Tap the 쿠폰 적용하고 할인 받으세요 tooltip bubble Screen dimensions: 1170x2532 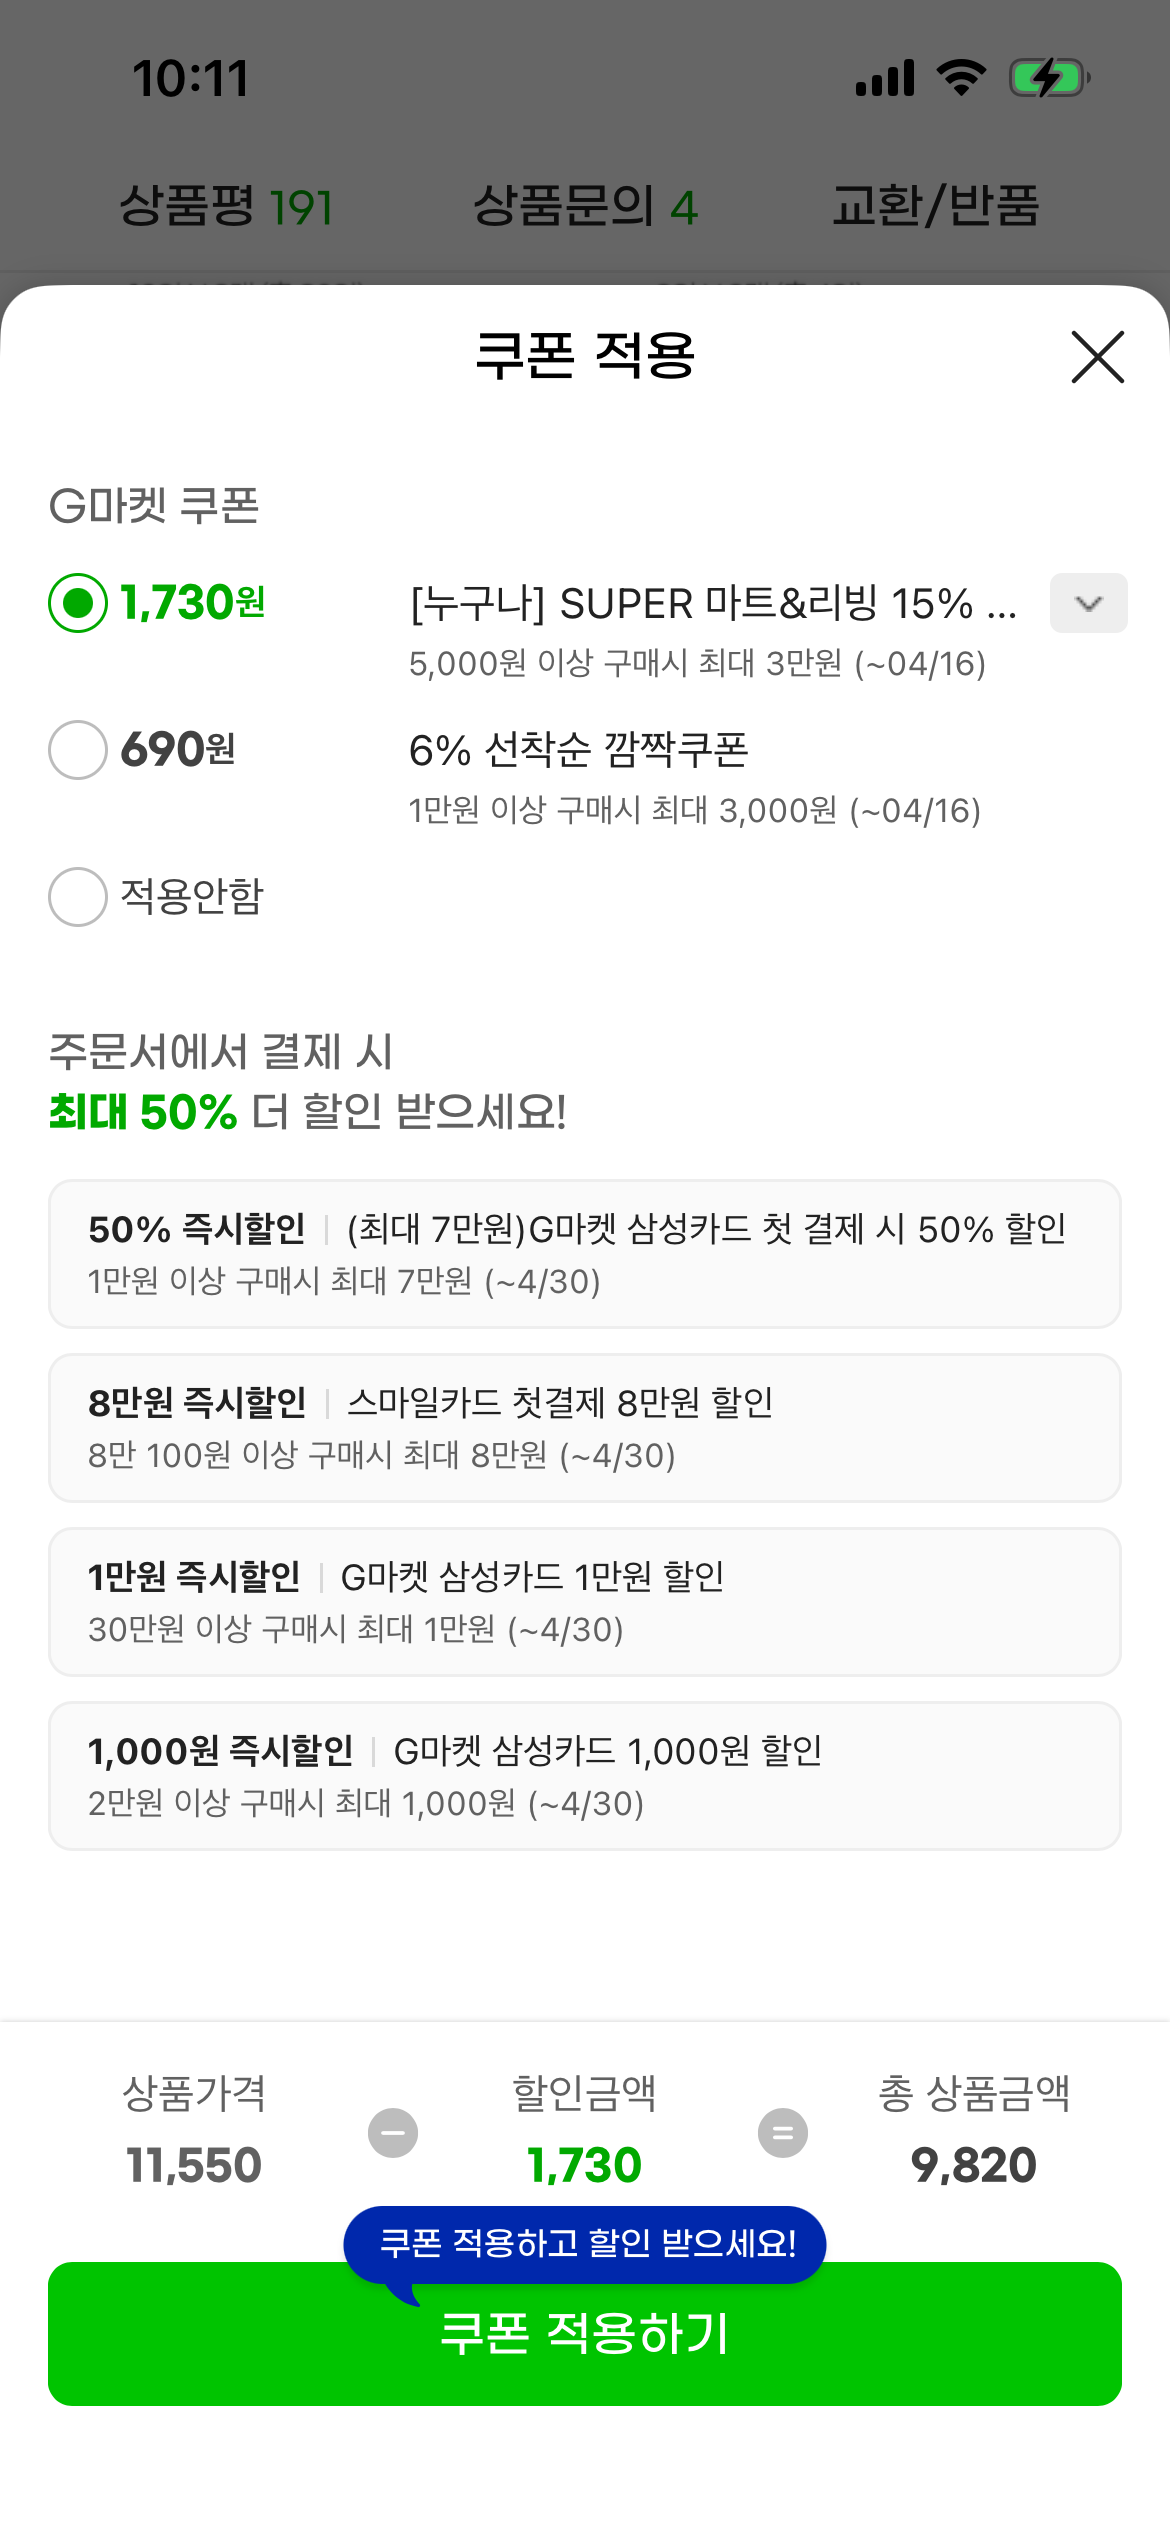[586, 2243]
